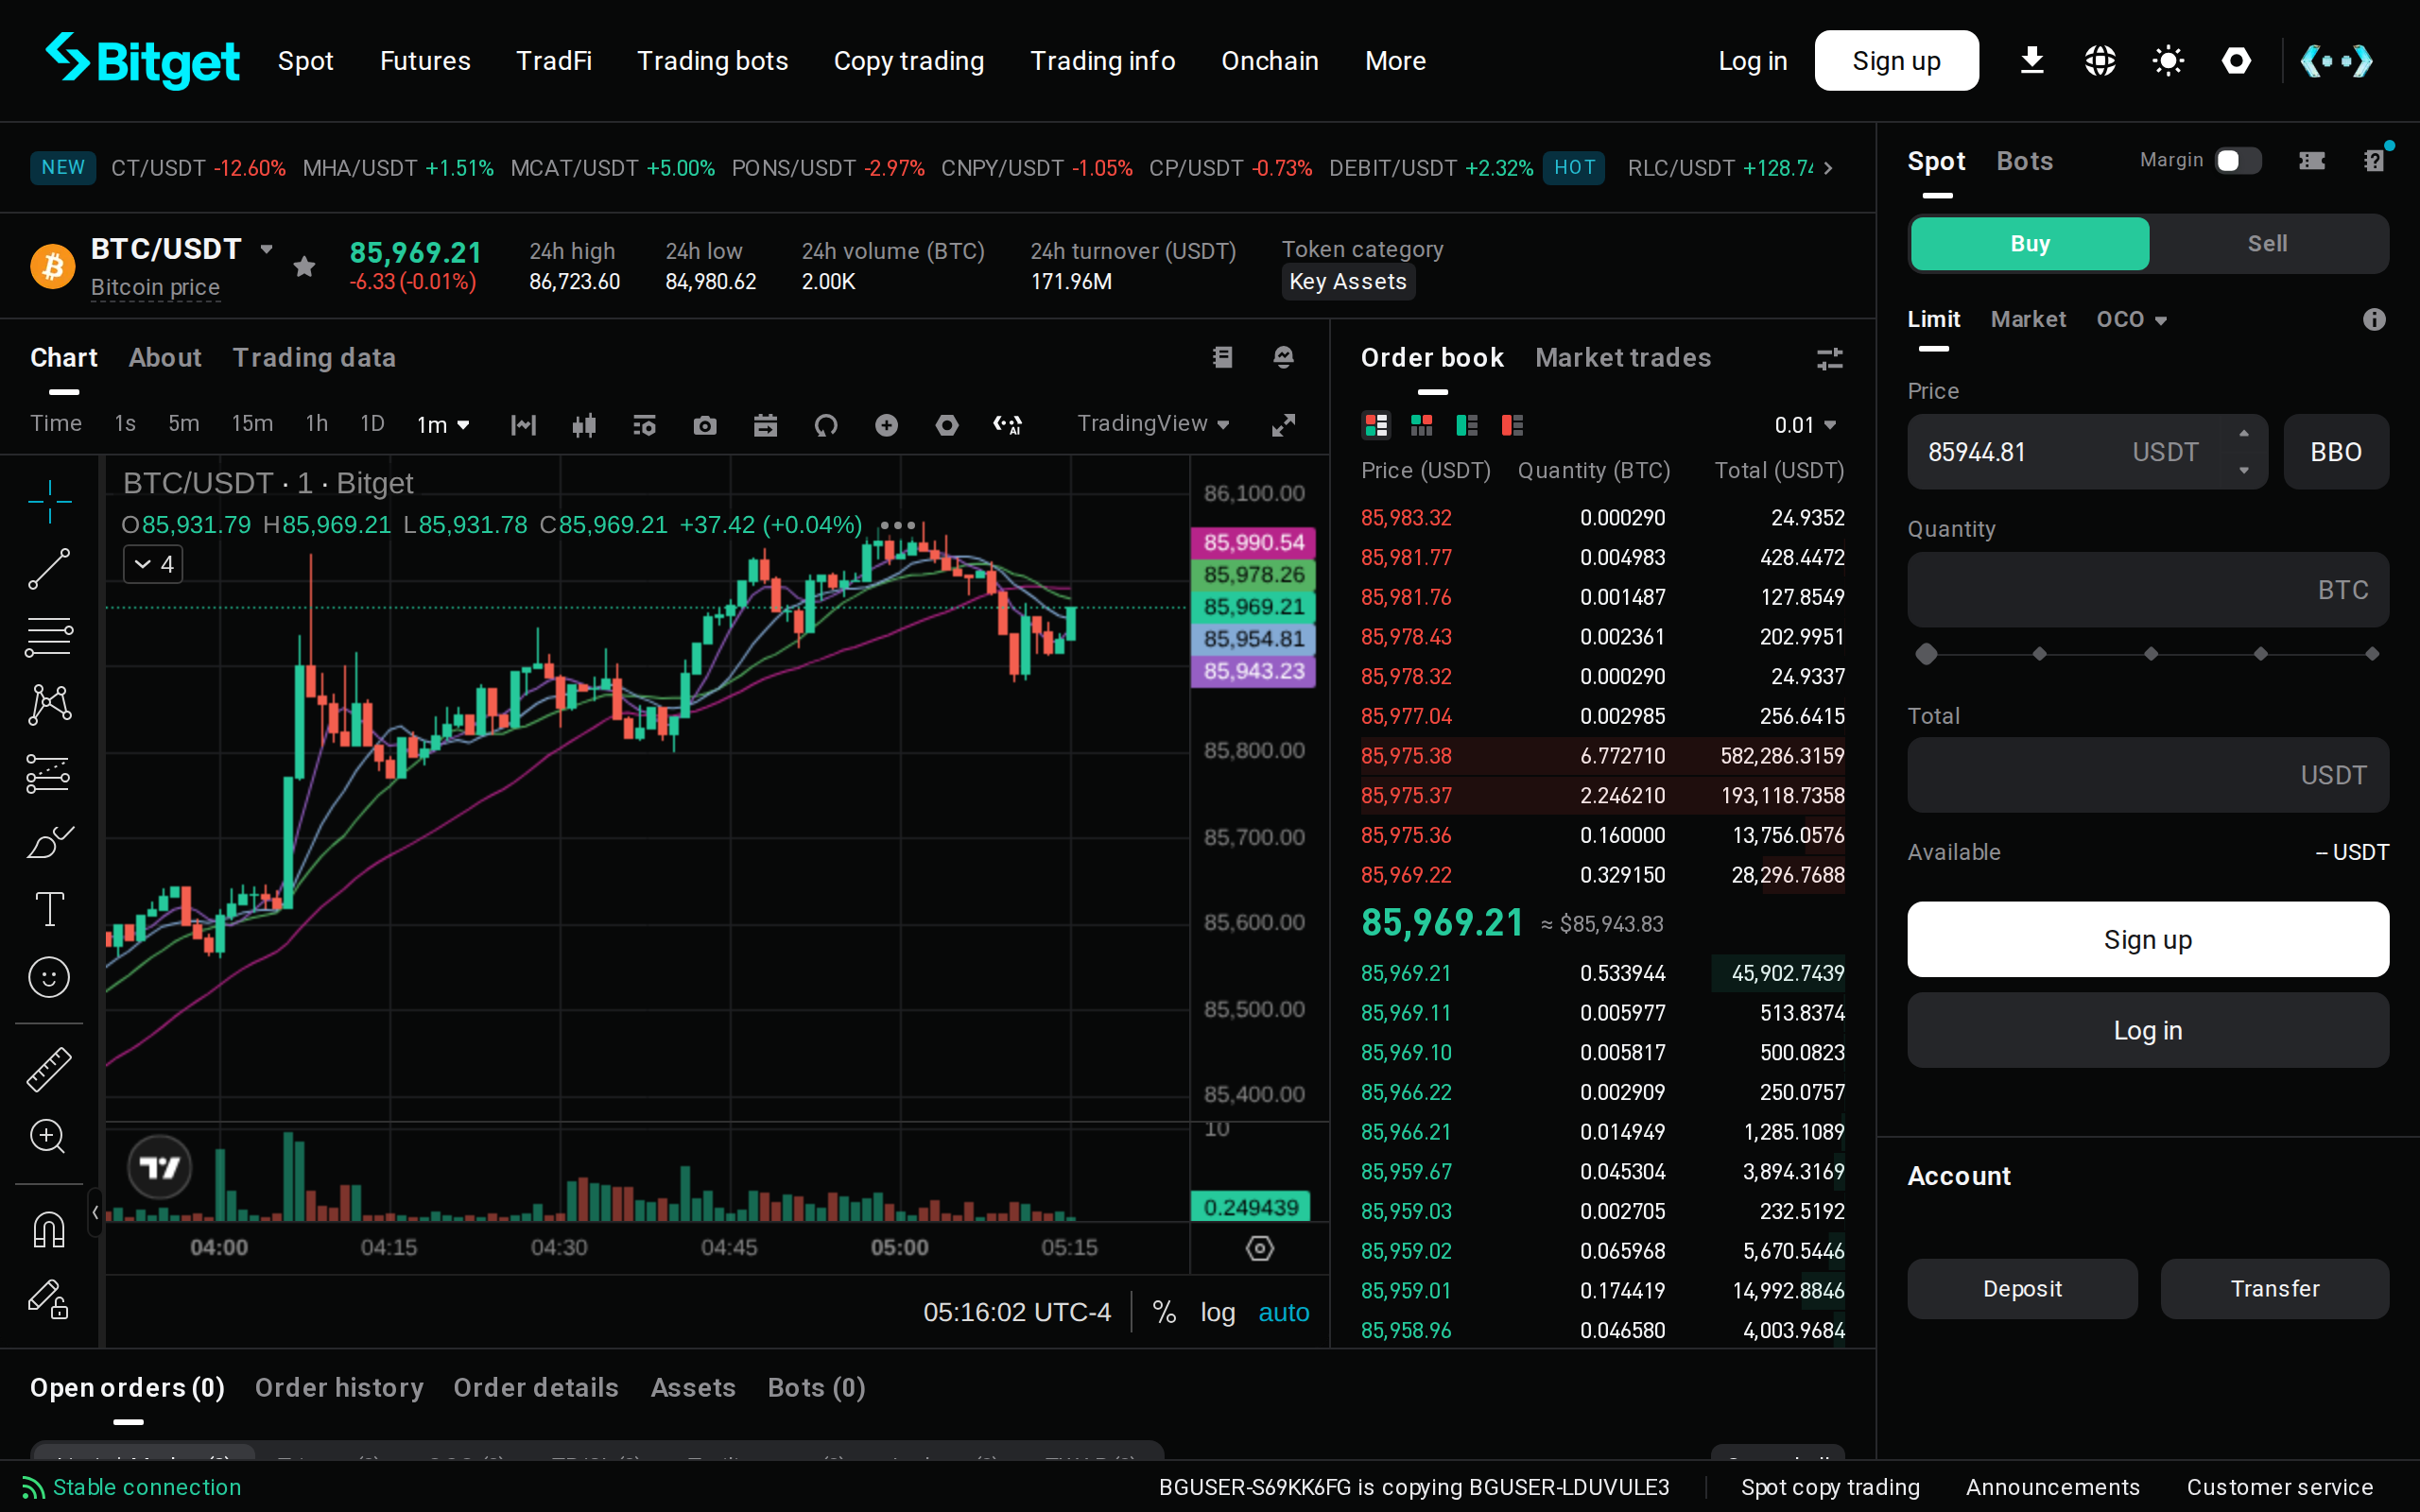
Task: Open the BTC/USDT pair dropdown arrow
Action: 266,249
